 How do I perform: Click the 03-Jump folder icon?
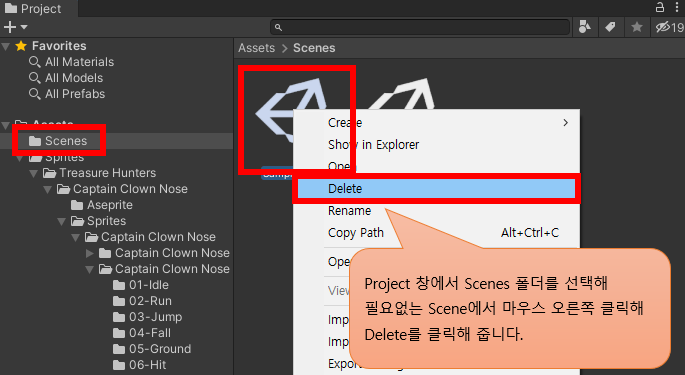point(119,317)
